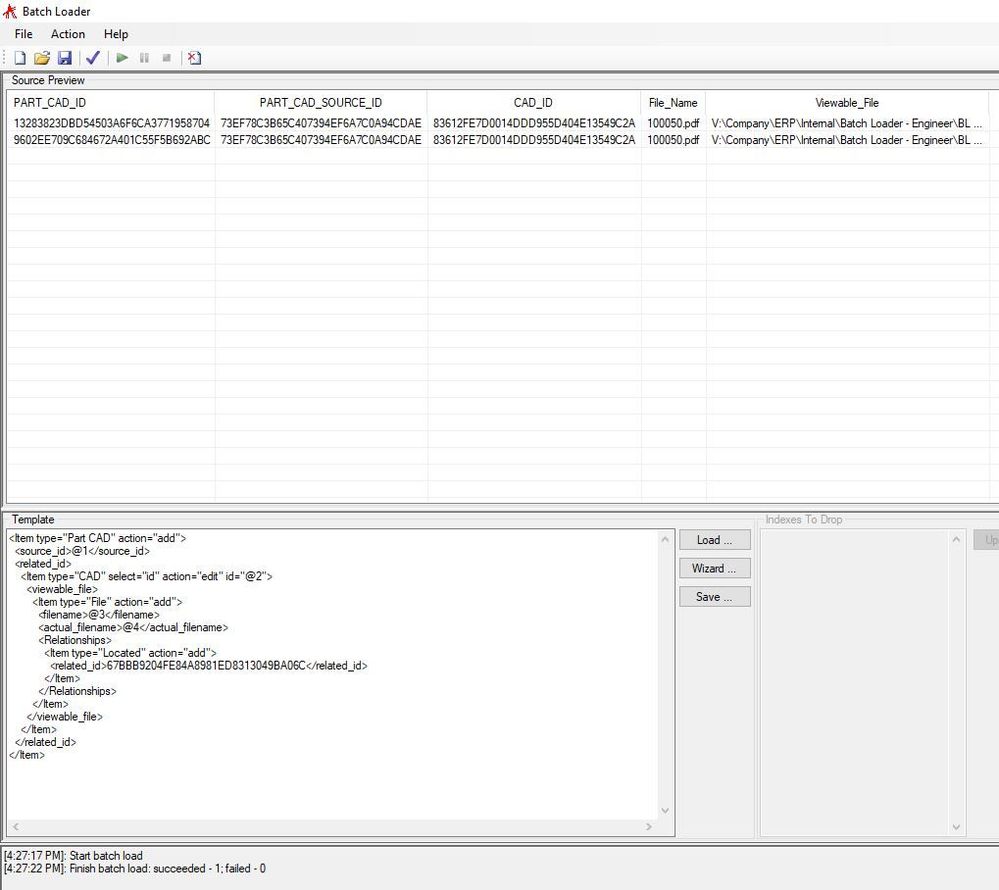The image size is (999, 890).
Task: Click the File_Name column header
Action: 673,103
